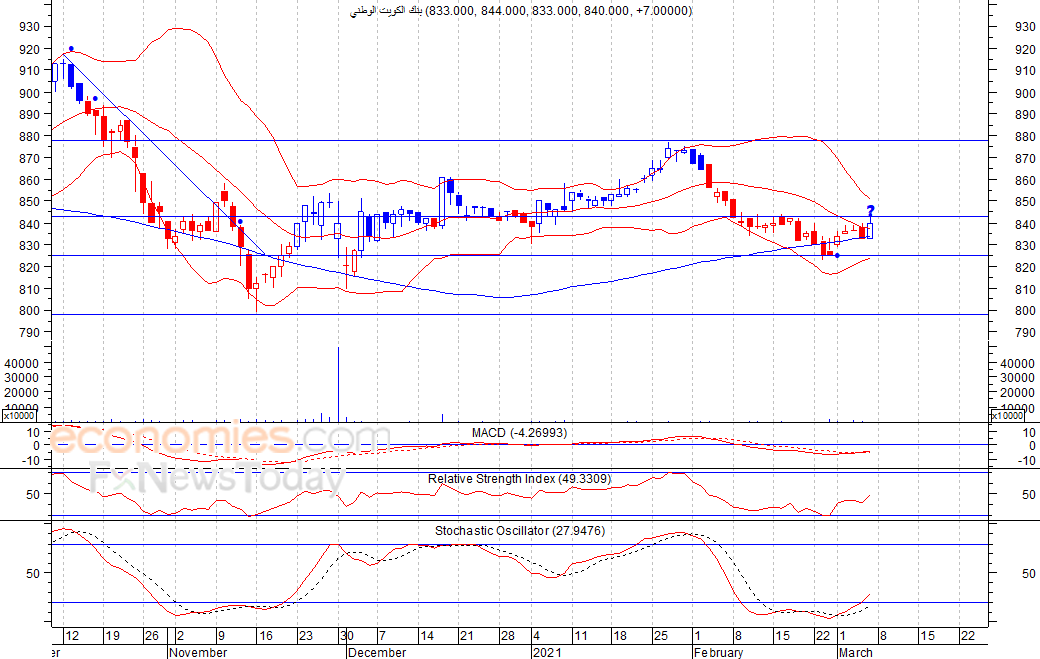
Task: Click the date label 16 above November
Action: (265, 636)
